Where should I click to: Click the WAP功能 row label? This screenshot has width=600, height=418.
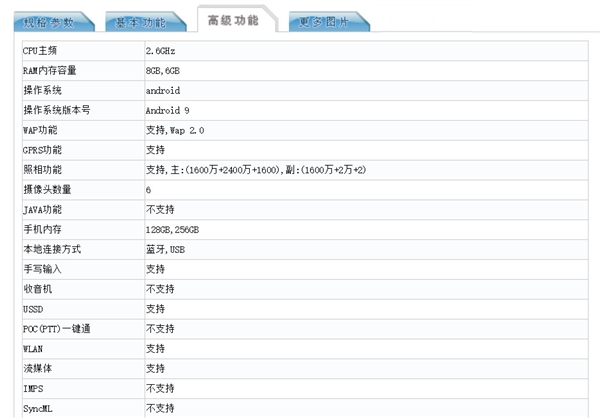click(x=41, y=130)
